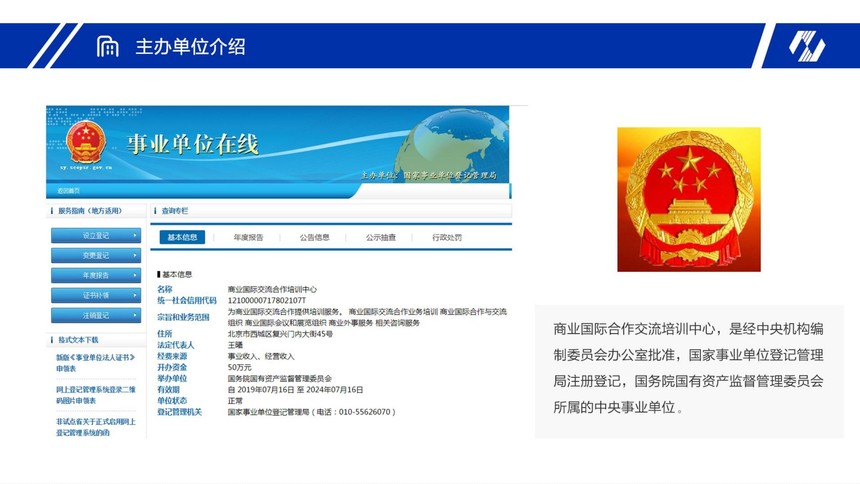Click the value 商业国际交流合作培训中心
This screenshot has width=860, height=484.
tap(272, 289)
